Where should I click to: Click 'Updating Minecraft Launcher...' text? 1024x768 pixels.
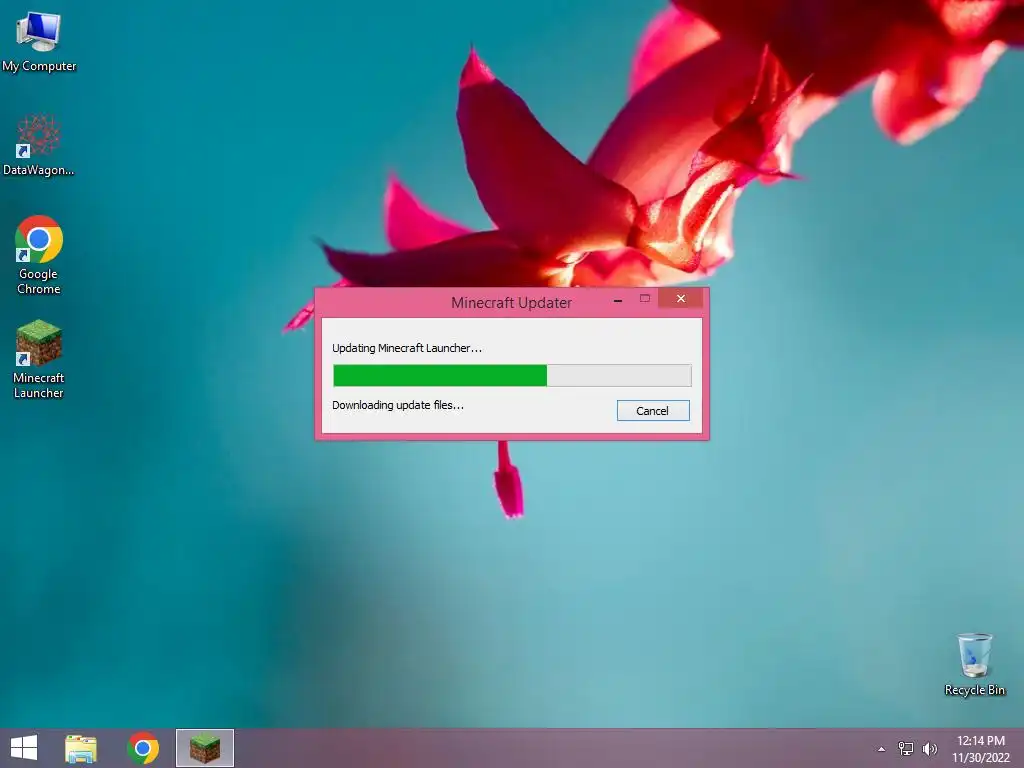407,348
